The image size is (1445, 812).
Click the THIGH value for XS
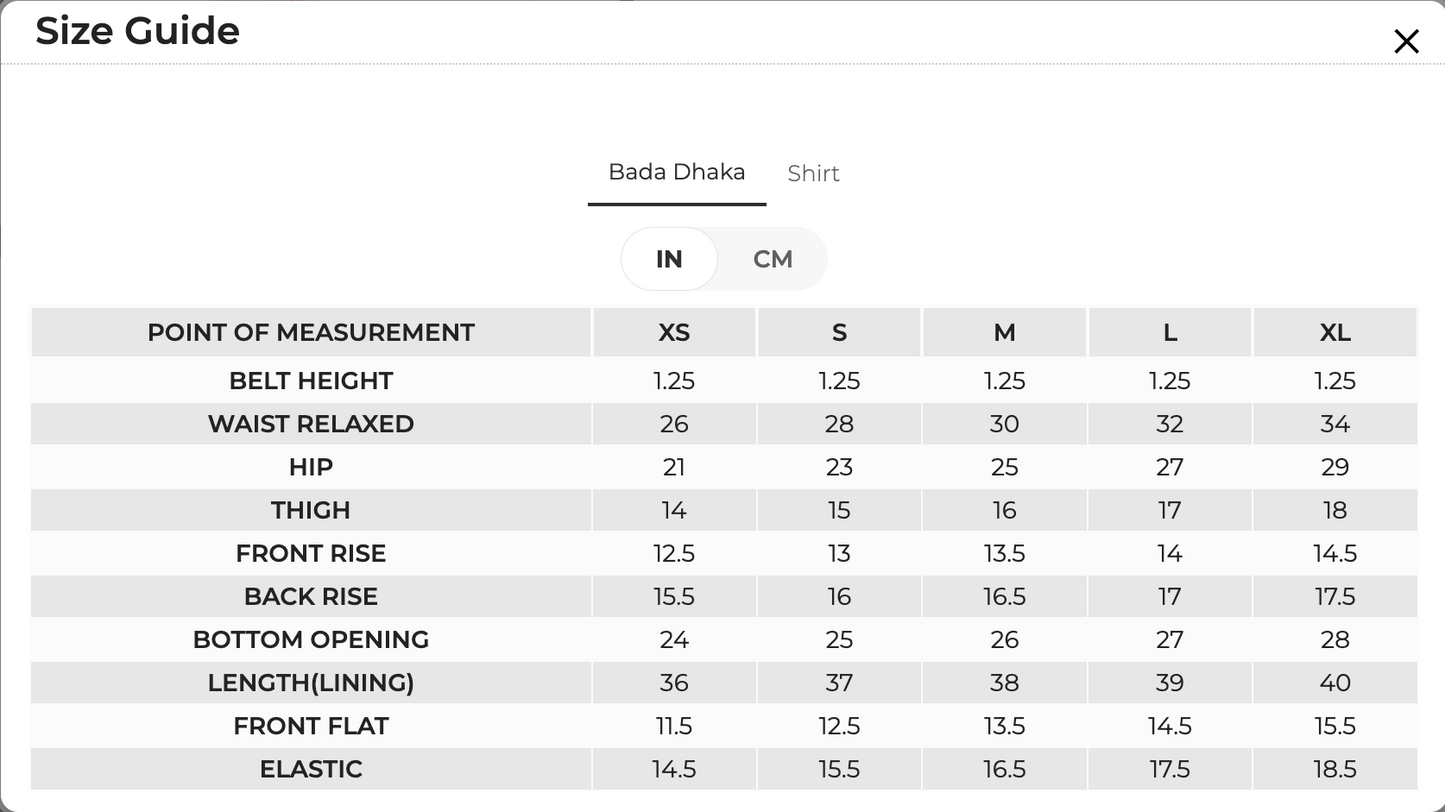[674, 510]
